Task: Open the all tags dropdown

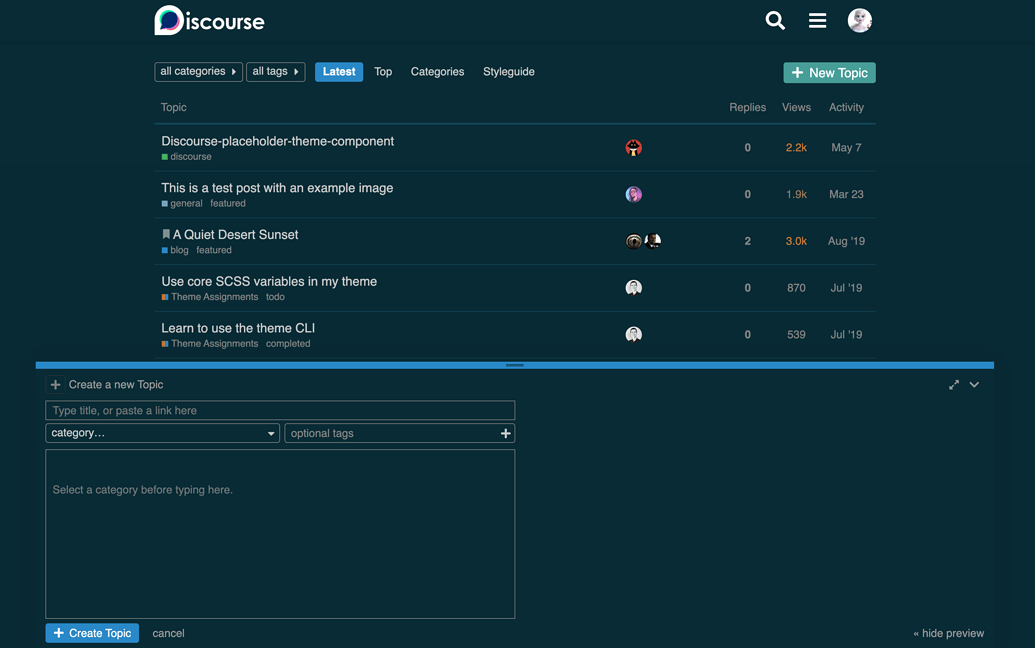Action: pyautogui.click(x=275, y=72)
